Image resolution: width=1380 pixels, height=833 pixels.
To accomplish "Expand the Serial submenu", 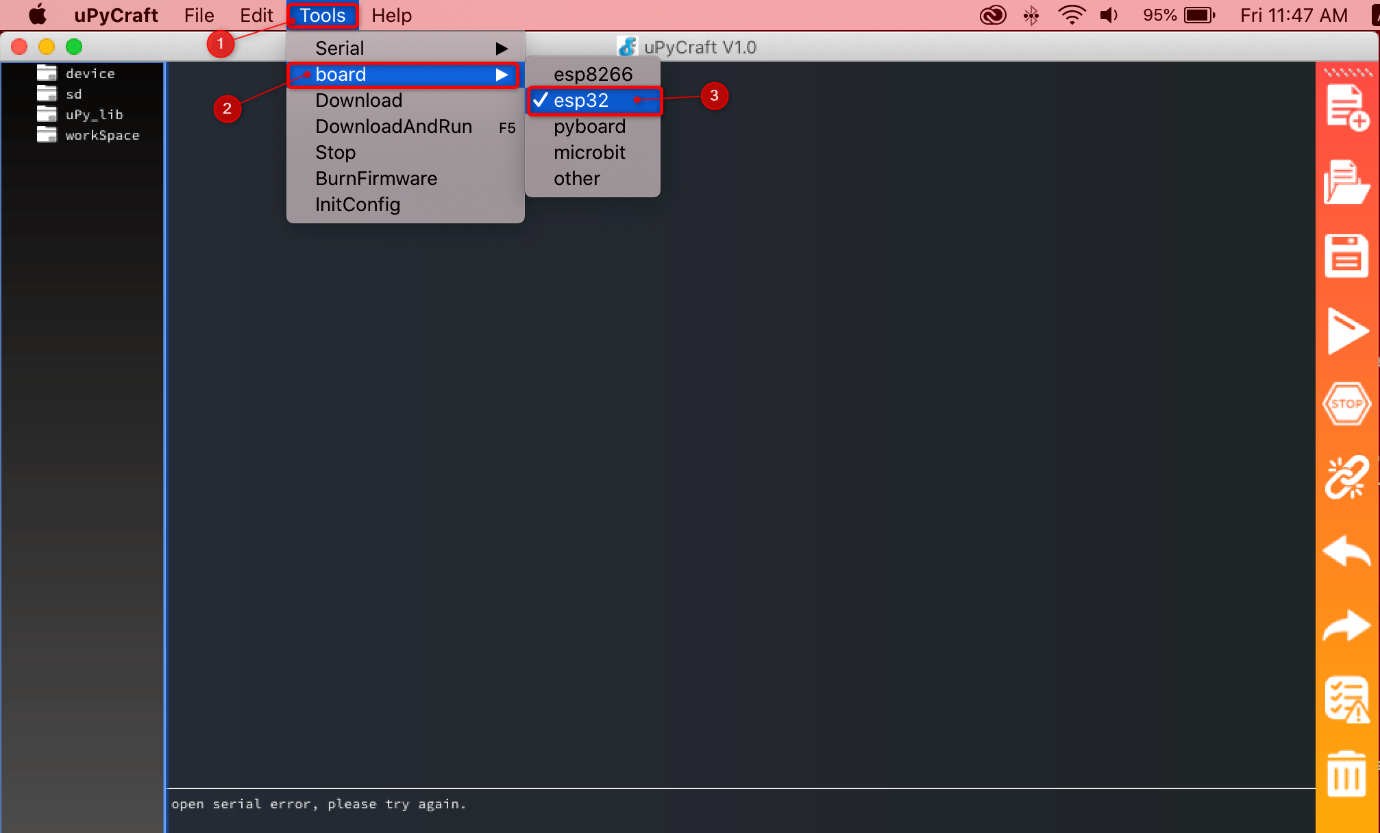I will pos(405,48).
